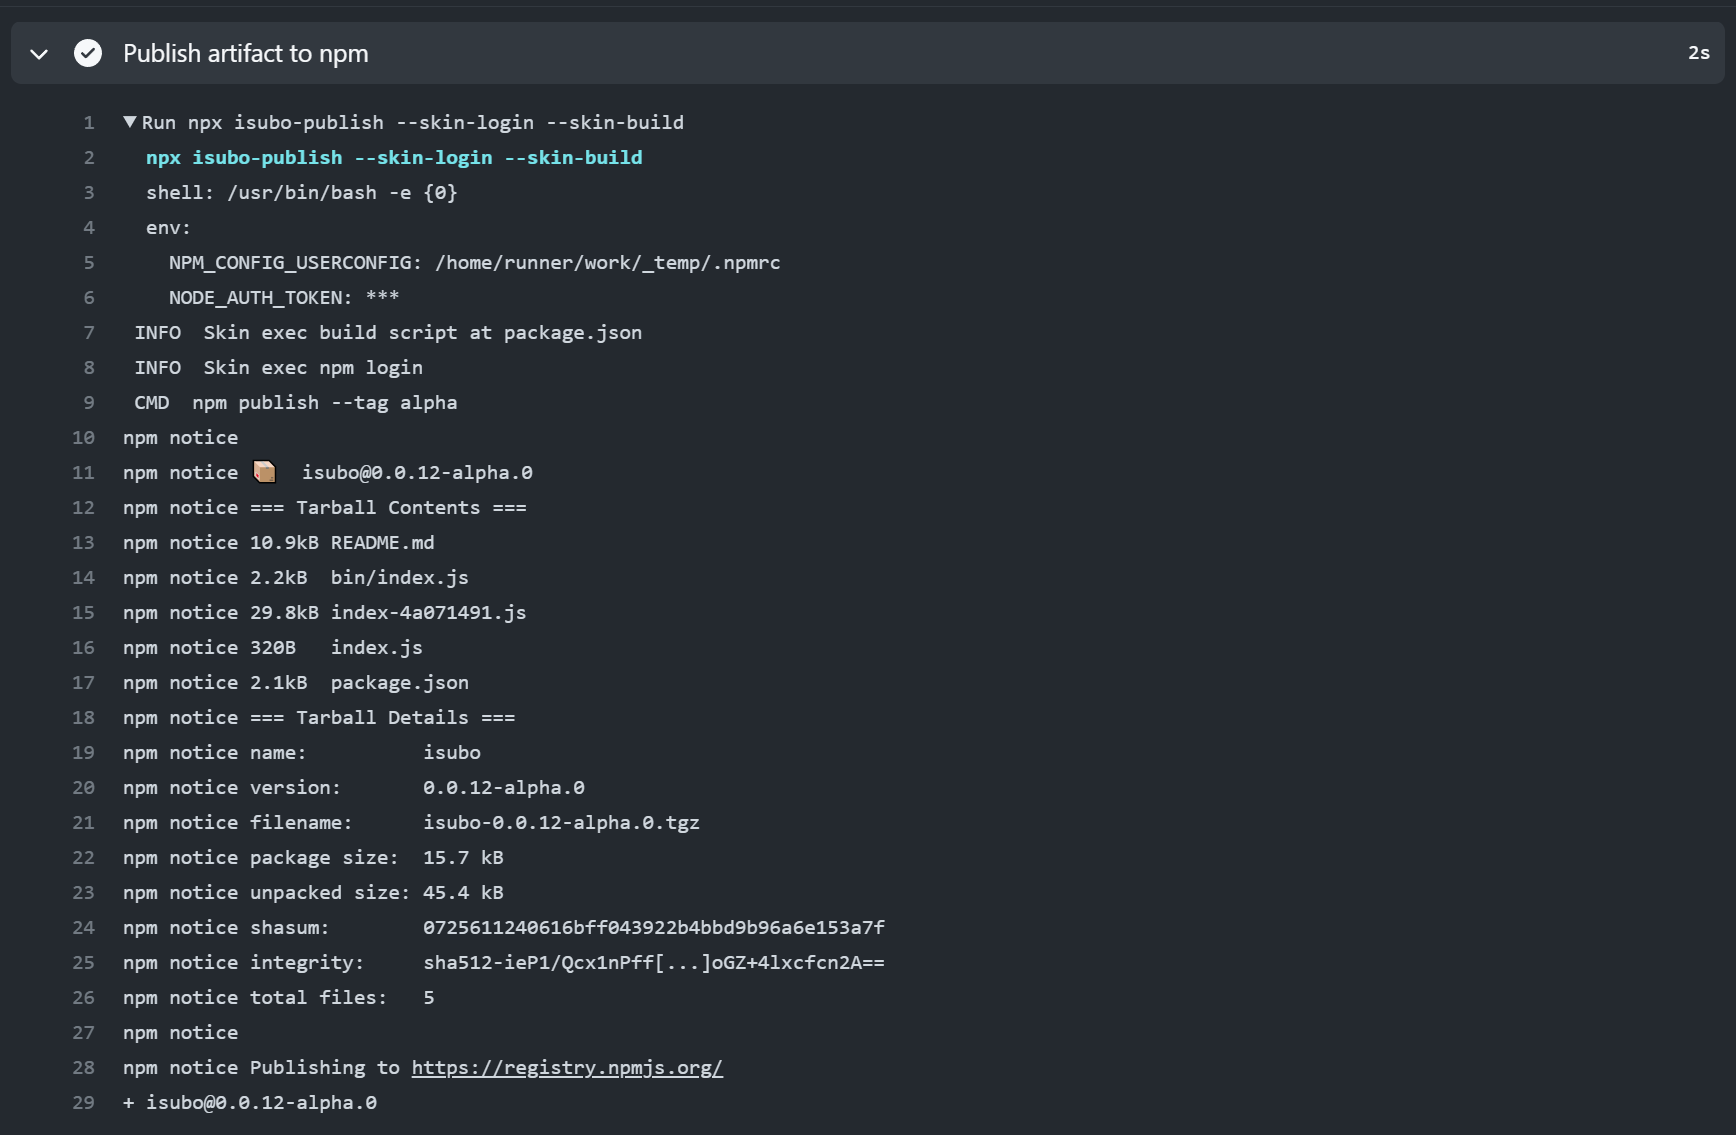The width and height of the screenshot is (1736, 1135).
Task: Select line number 29 anchor
Action: 83,1102
